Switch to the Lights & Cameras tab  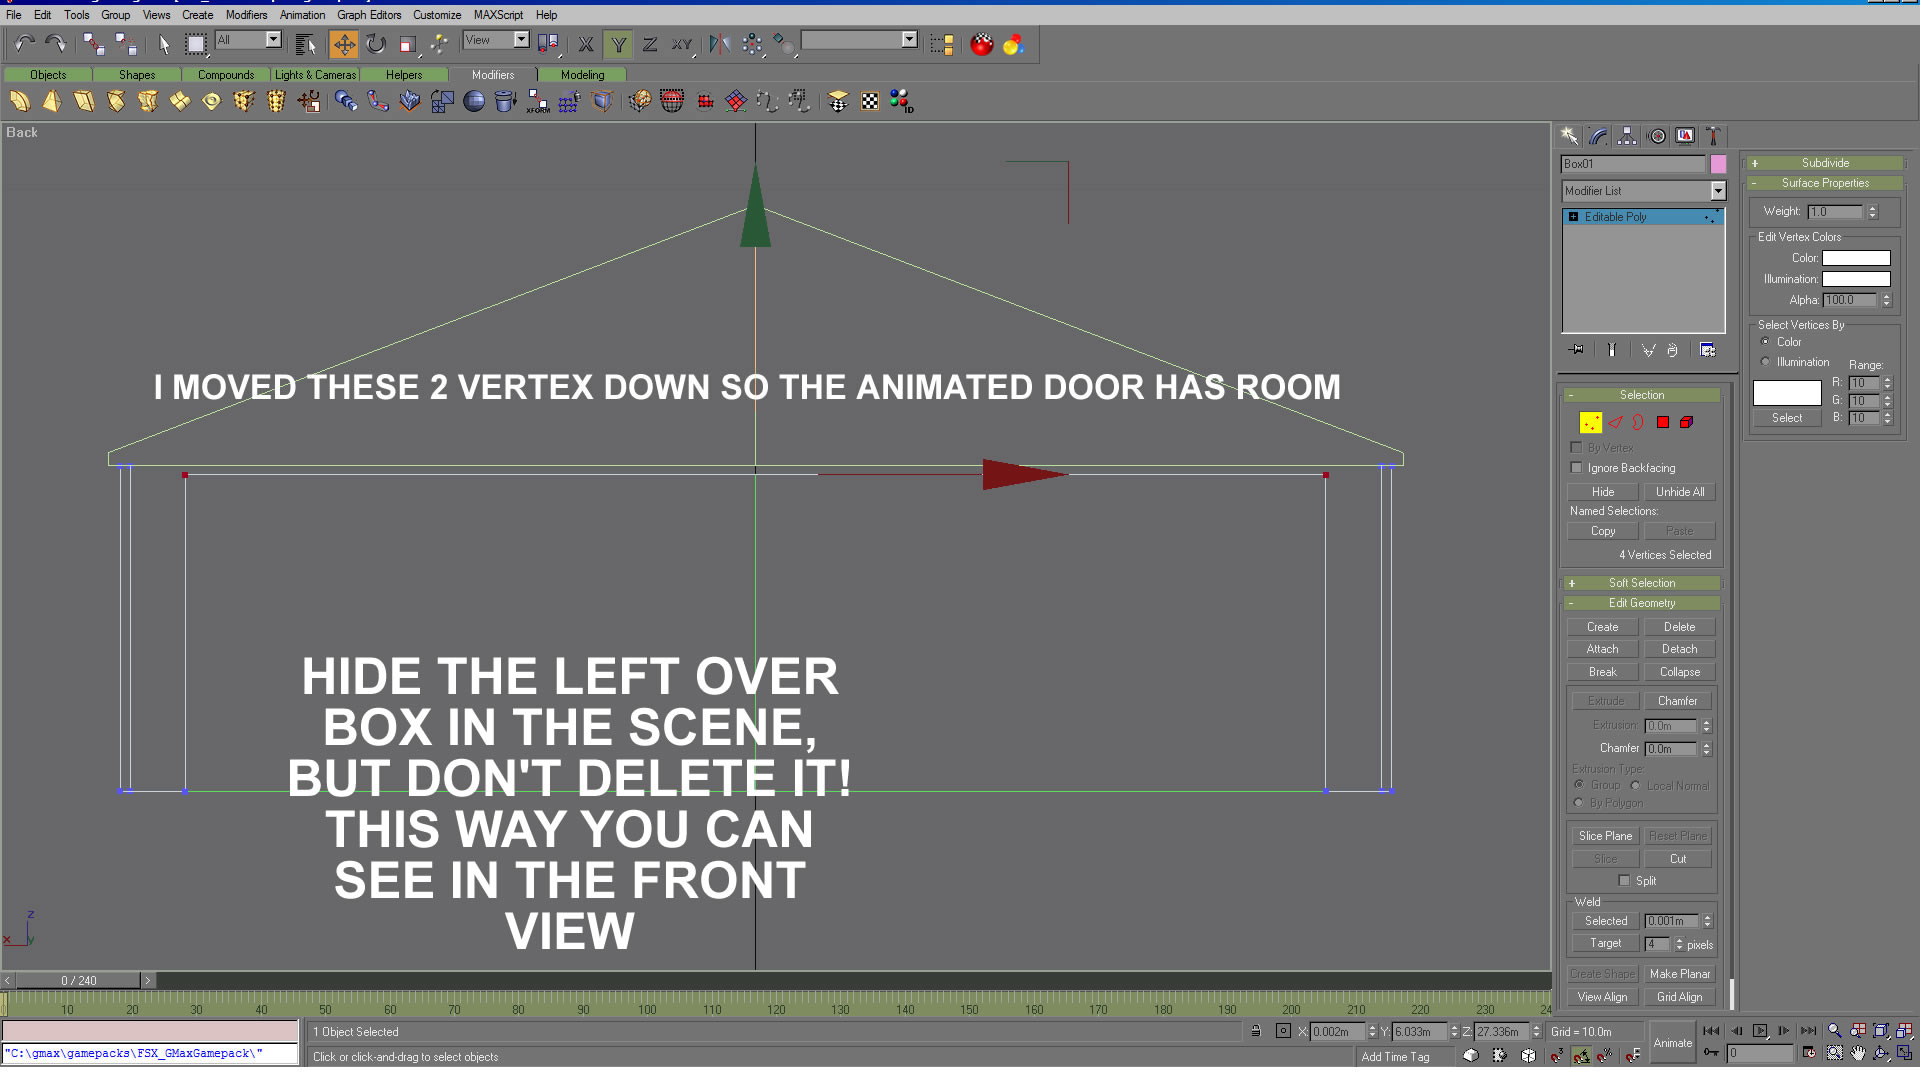click(x=315, y=75)
